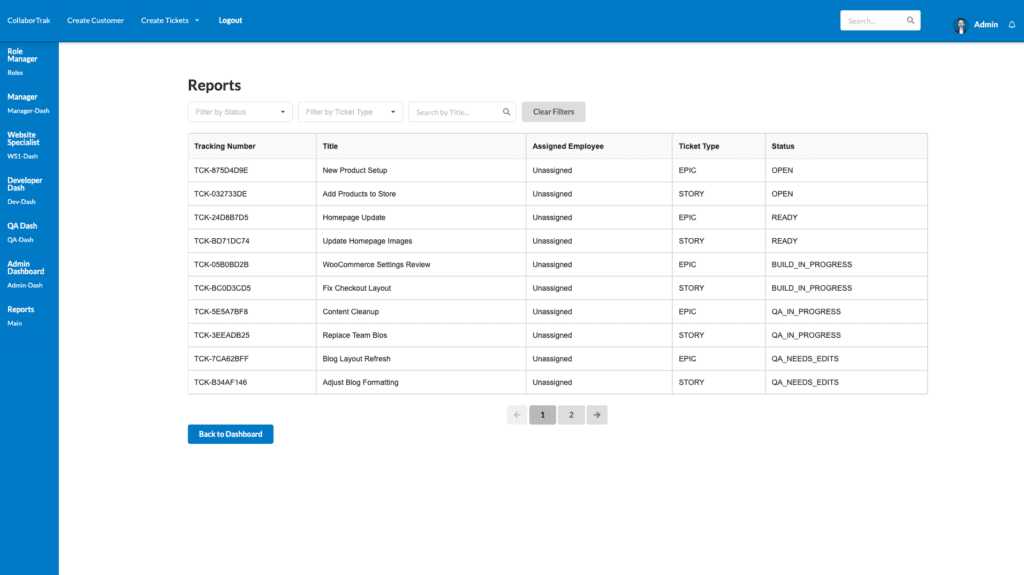Open the Manager-Dash sidebar link

(28, 111)
